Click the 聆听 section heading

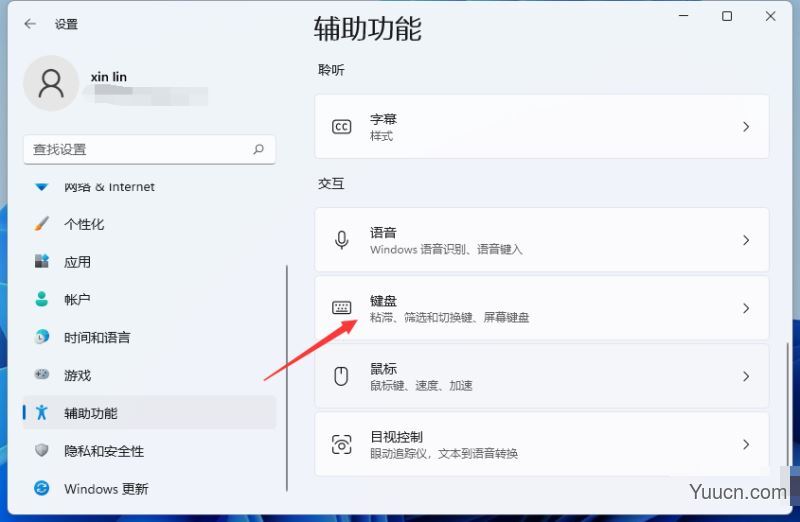click(331, 70)
